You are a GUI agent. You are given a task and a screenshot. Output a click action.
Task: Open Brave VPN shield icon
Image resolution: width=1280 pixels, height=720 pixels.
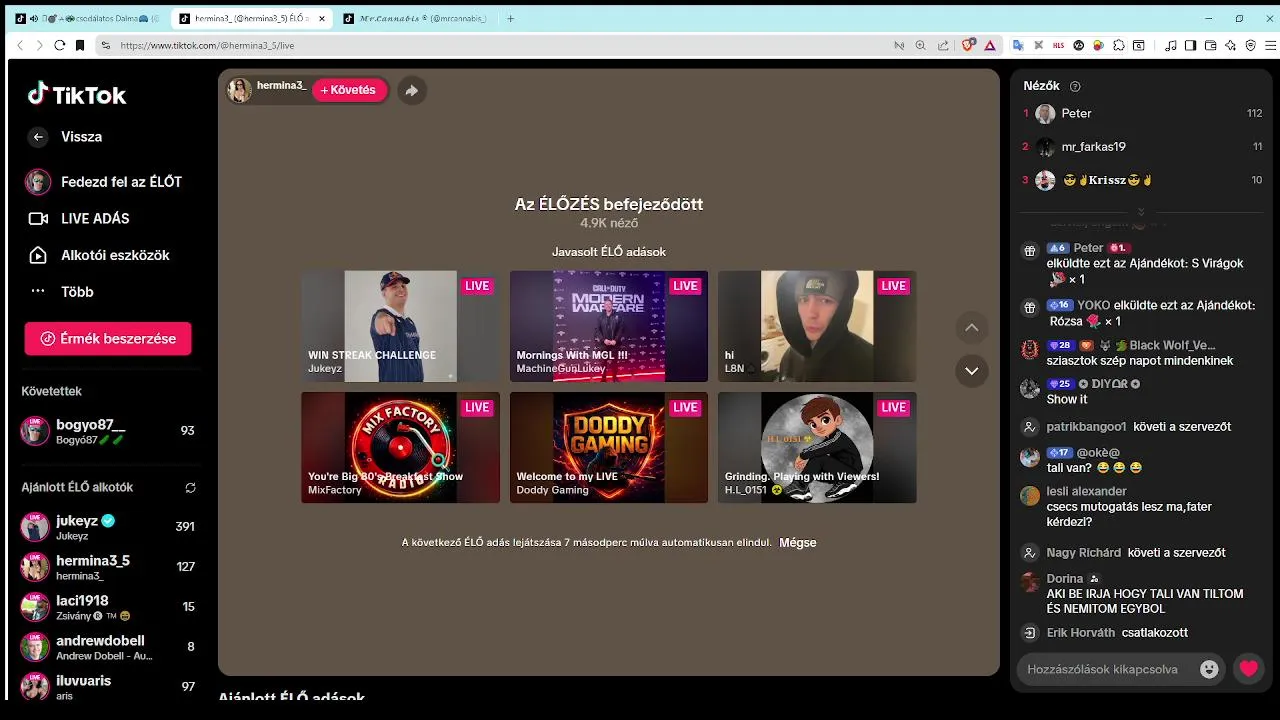1250,45
